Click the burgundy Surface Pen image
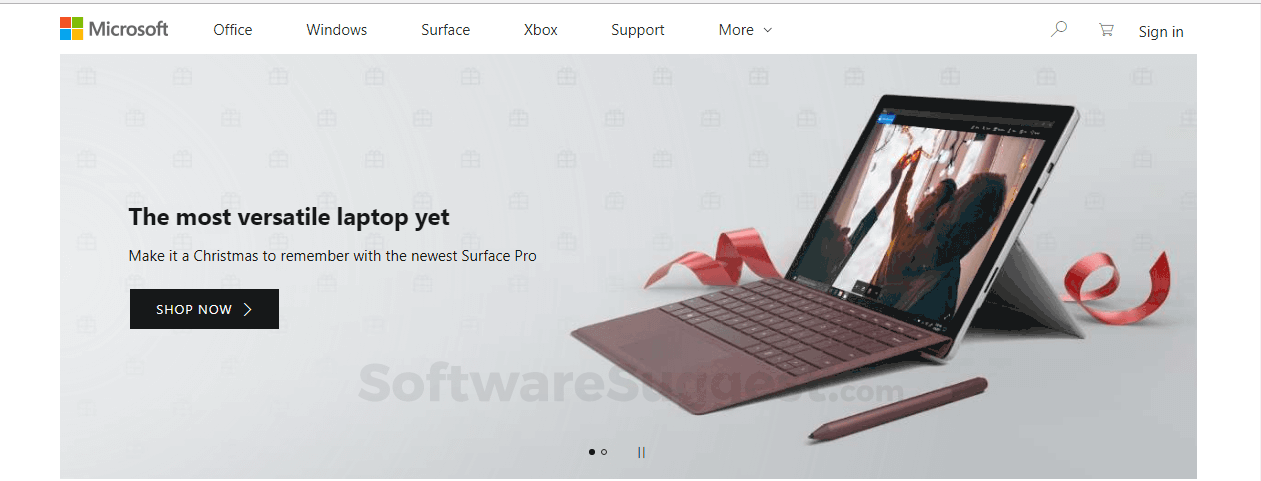Image resolution: width=1261 pixels, height=481 pixels. pos(898,407)
